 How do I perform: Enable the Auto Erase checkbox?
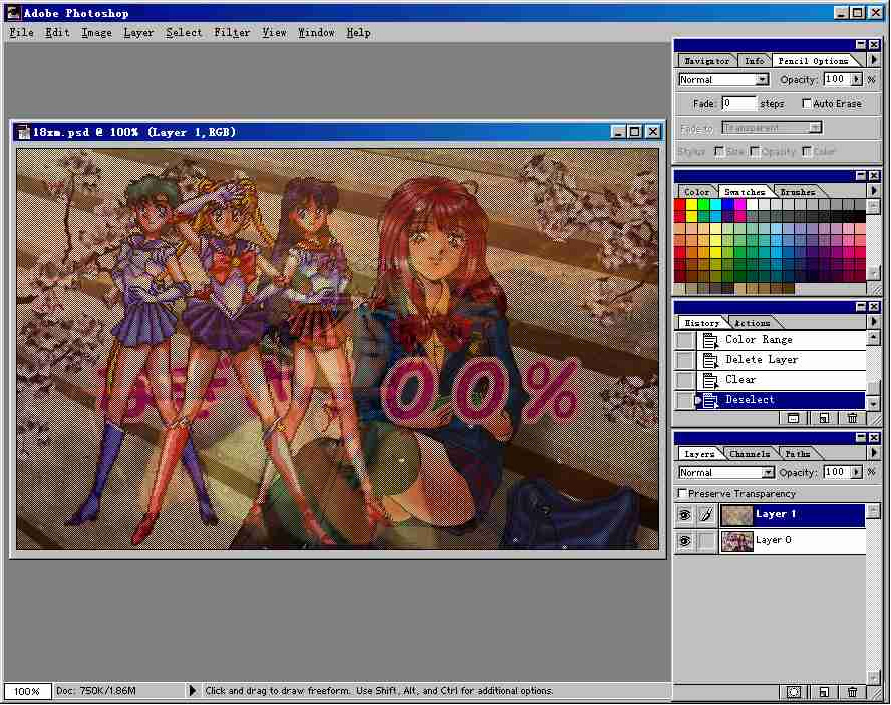[806, 103]
